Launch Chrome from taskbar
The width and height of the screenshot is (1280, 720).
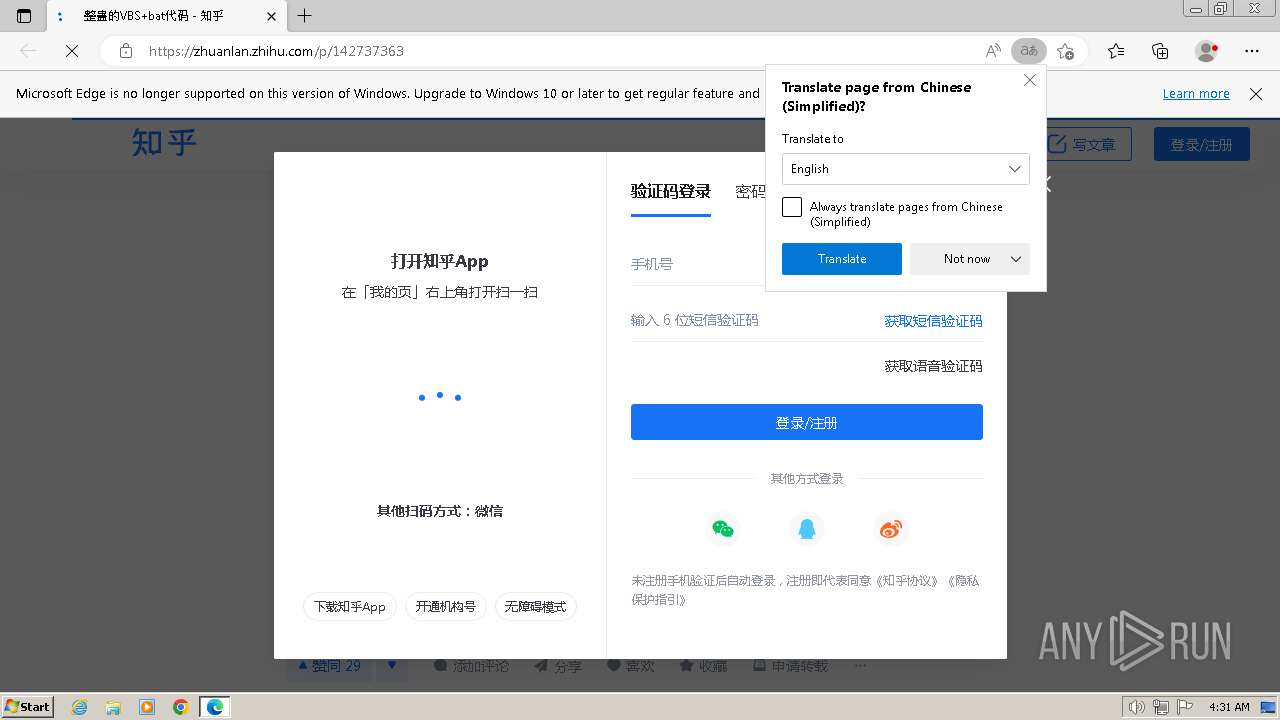[180, 707]
